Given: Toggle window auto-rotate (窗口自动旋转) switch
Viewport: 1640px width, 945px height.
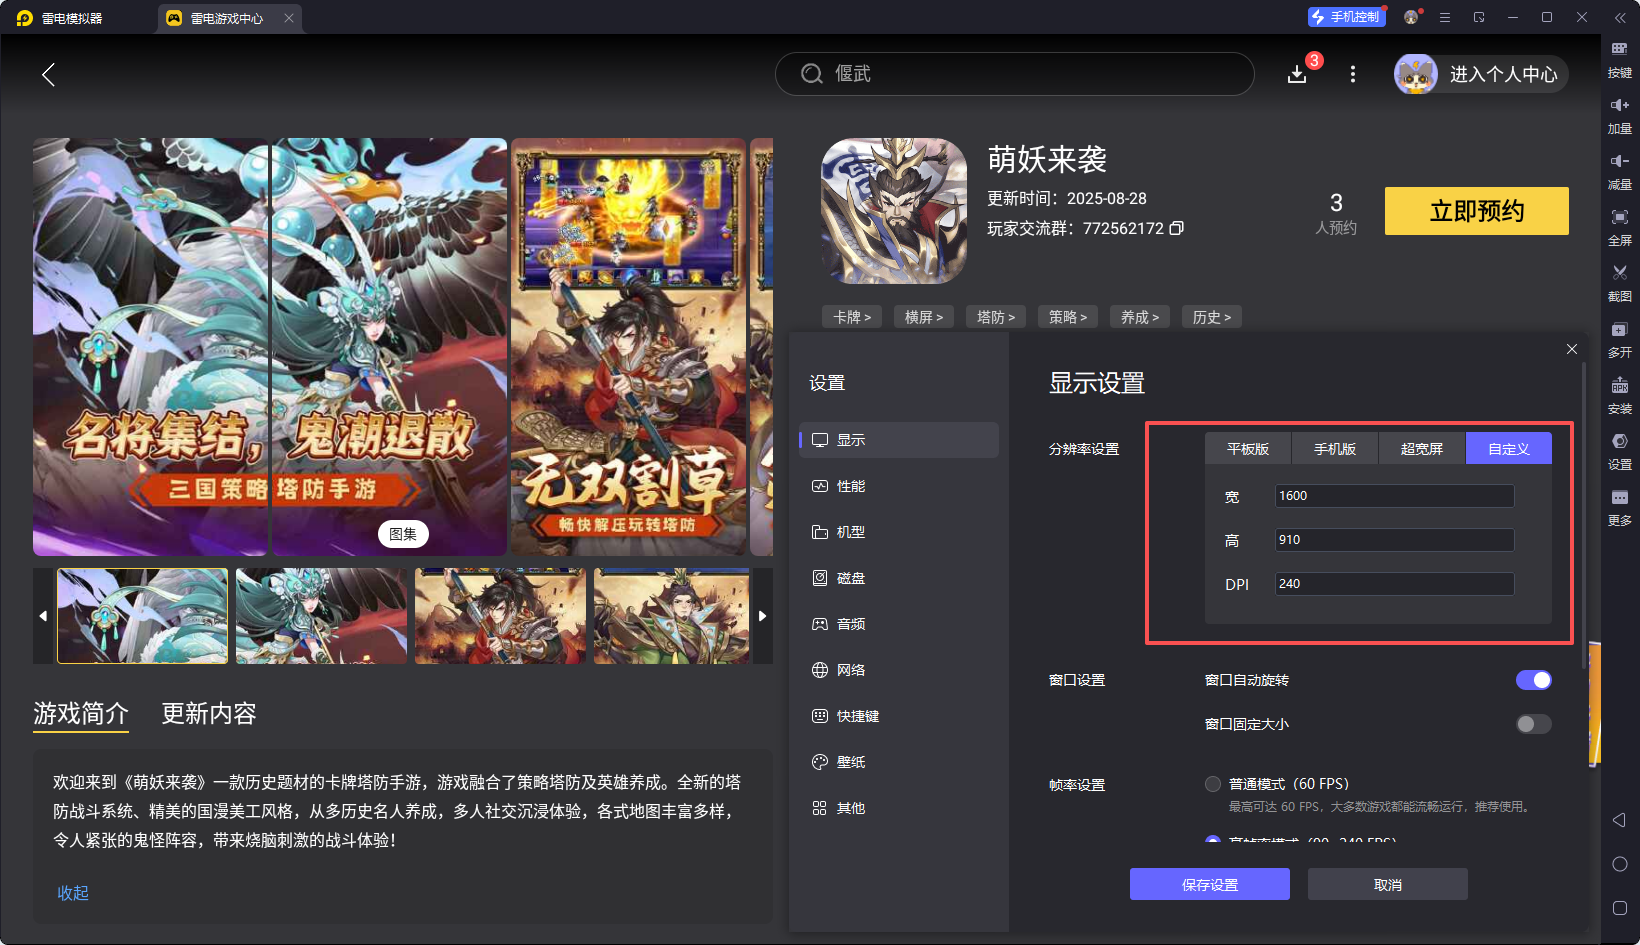Looking at the screenshot, I should point(1533,680).
